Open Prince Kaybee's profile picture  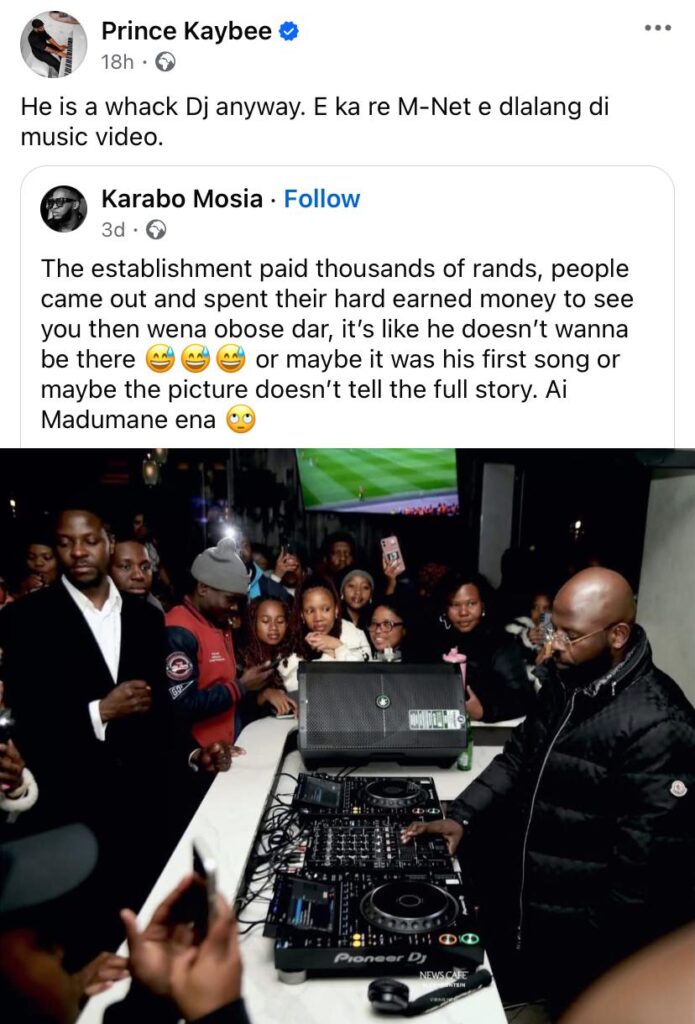tap(53, 44)
